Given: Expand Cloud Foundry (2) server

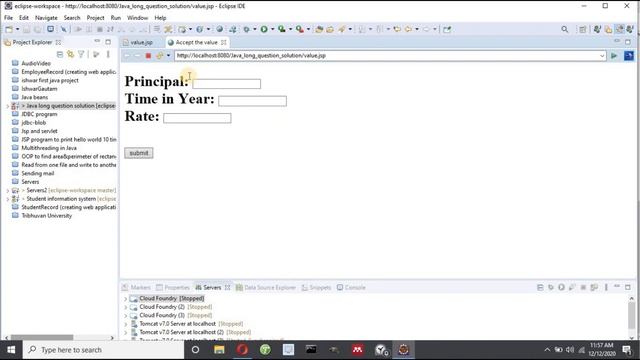Looking at the screenshot, I should tap(125, 307).
